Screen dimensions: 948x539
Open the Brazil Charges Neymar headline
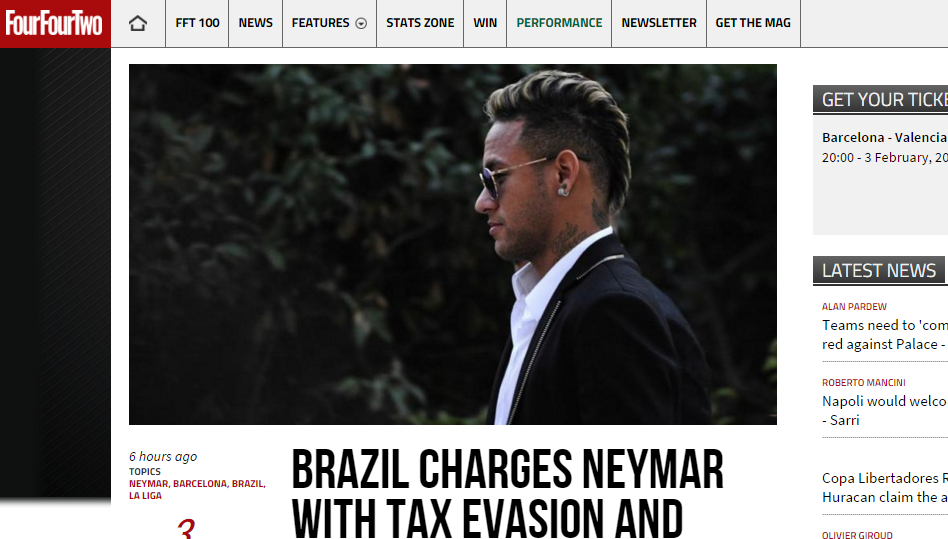click(507, 493)
